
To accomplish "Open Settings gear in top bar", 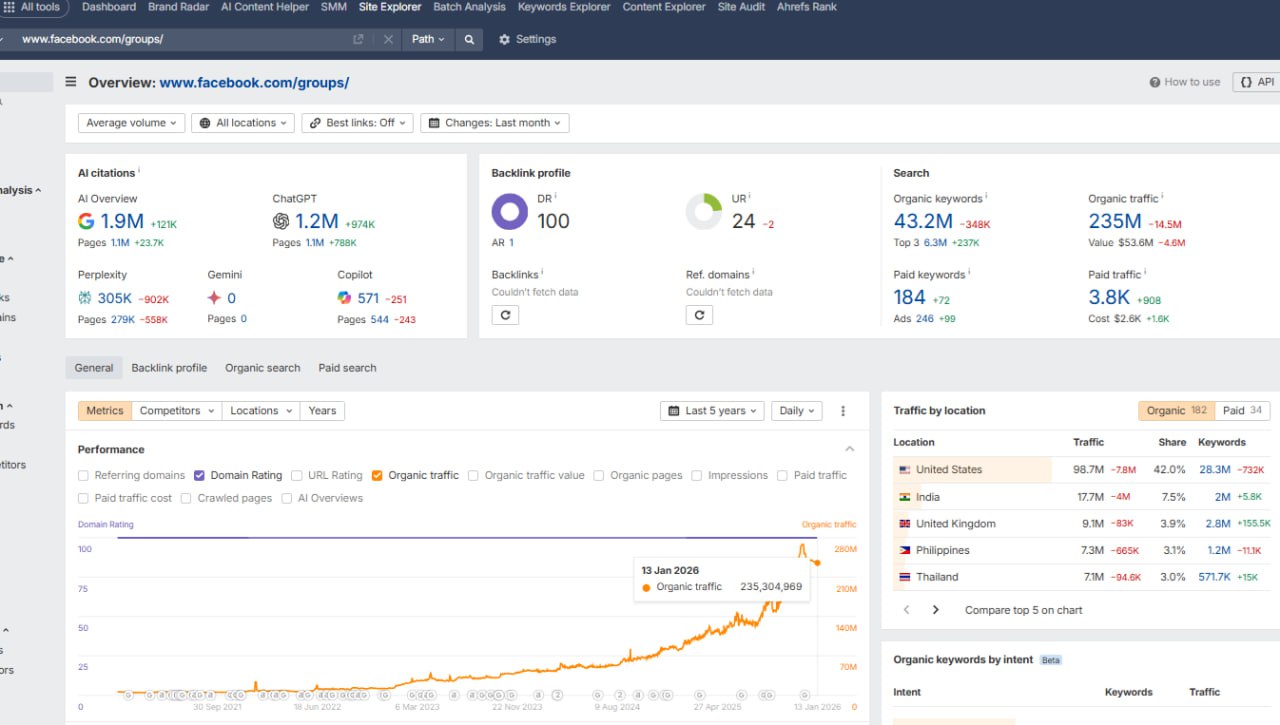I will tap(527, 39).
